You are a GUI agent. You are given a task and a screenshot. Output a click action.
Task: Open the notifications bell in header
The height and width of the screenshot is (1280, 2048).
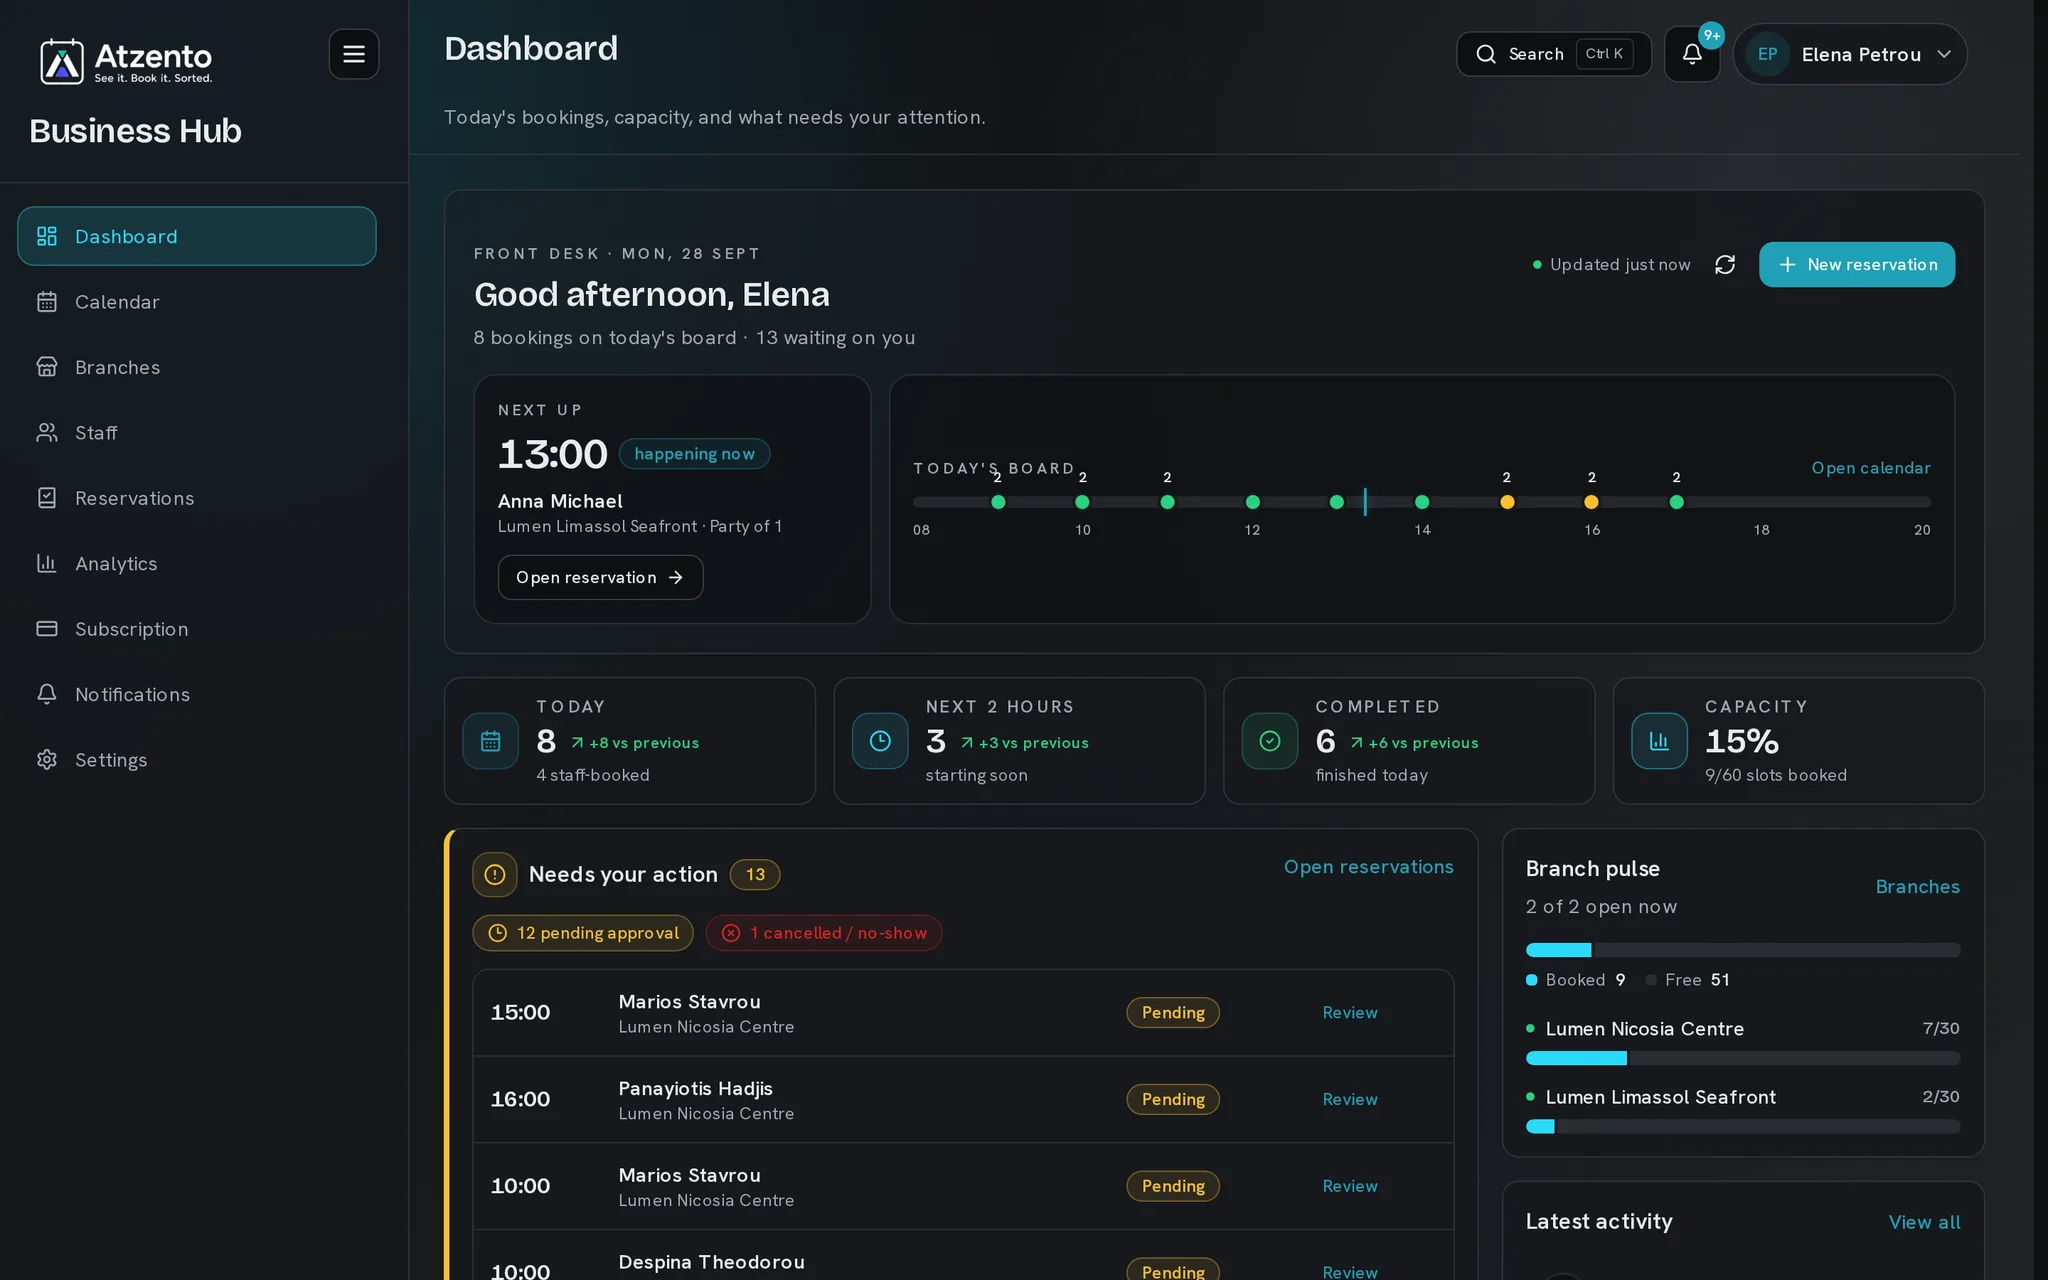1692,54
